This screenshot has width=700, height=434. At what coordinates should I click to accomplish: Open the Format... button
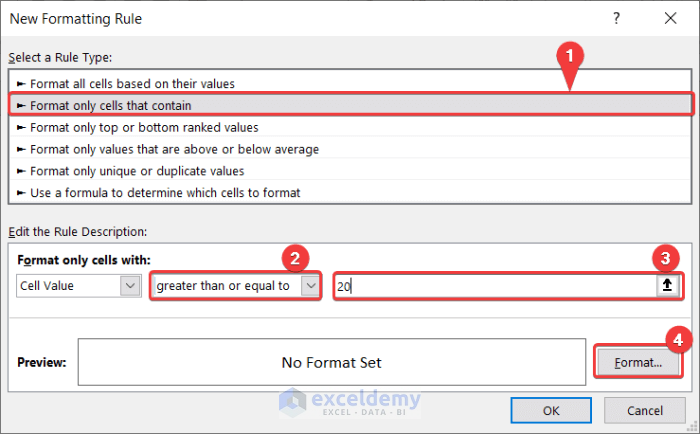point(631,362)
